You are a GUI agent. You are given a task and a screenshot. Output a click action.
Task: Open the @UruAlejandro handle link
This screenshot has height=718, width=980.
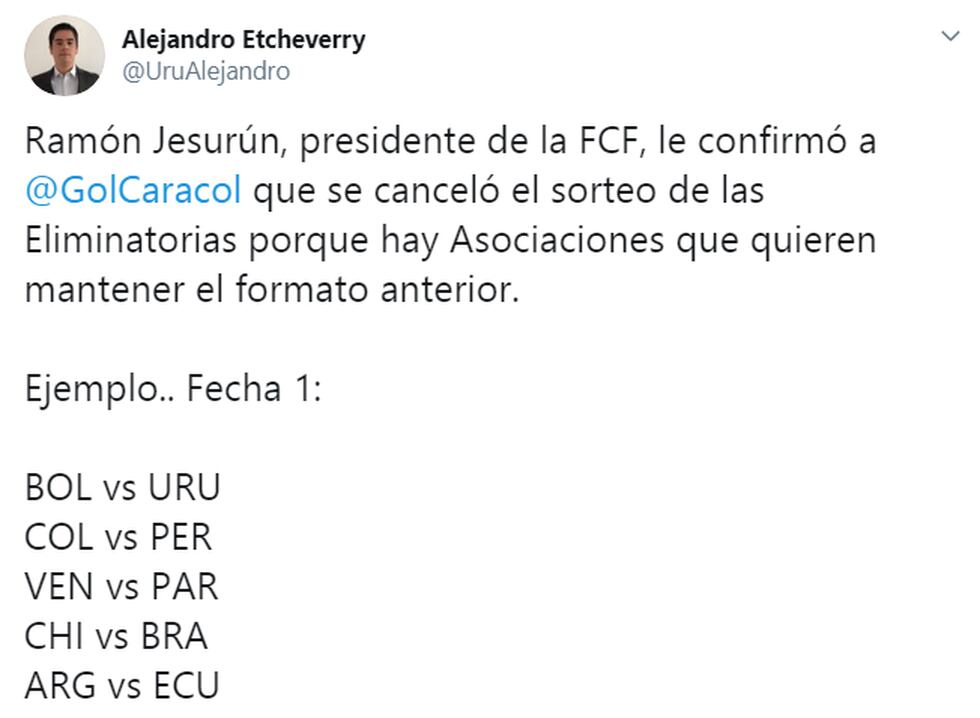coord(205,71)
